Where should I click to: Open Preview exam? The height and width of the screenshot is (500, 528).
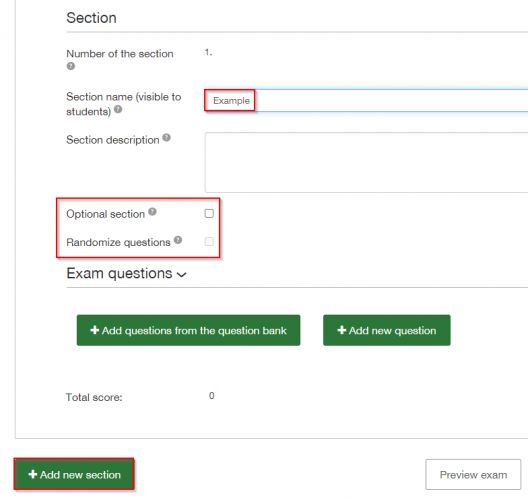click(473, 474)
